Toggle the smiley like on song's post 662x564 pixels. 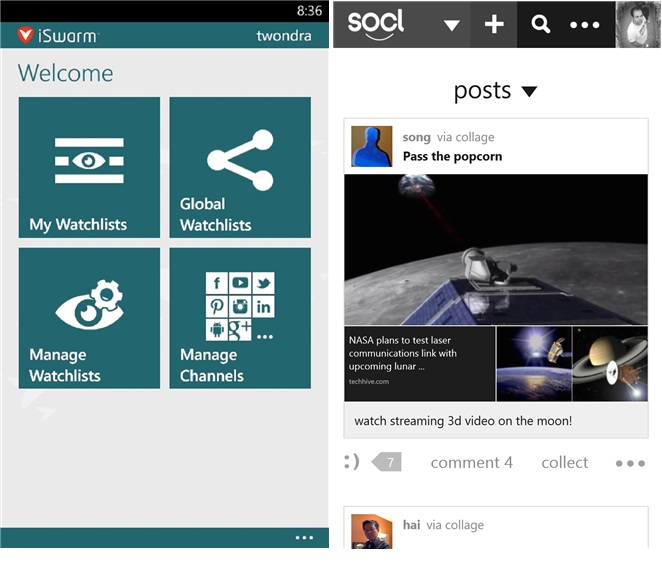pyautogui.click(x=352, y=462)
